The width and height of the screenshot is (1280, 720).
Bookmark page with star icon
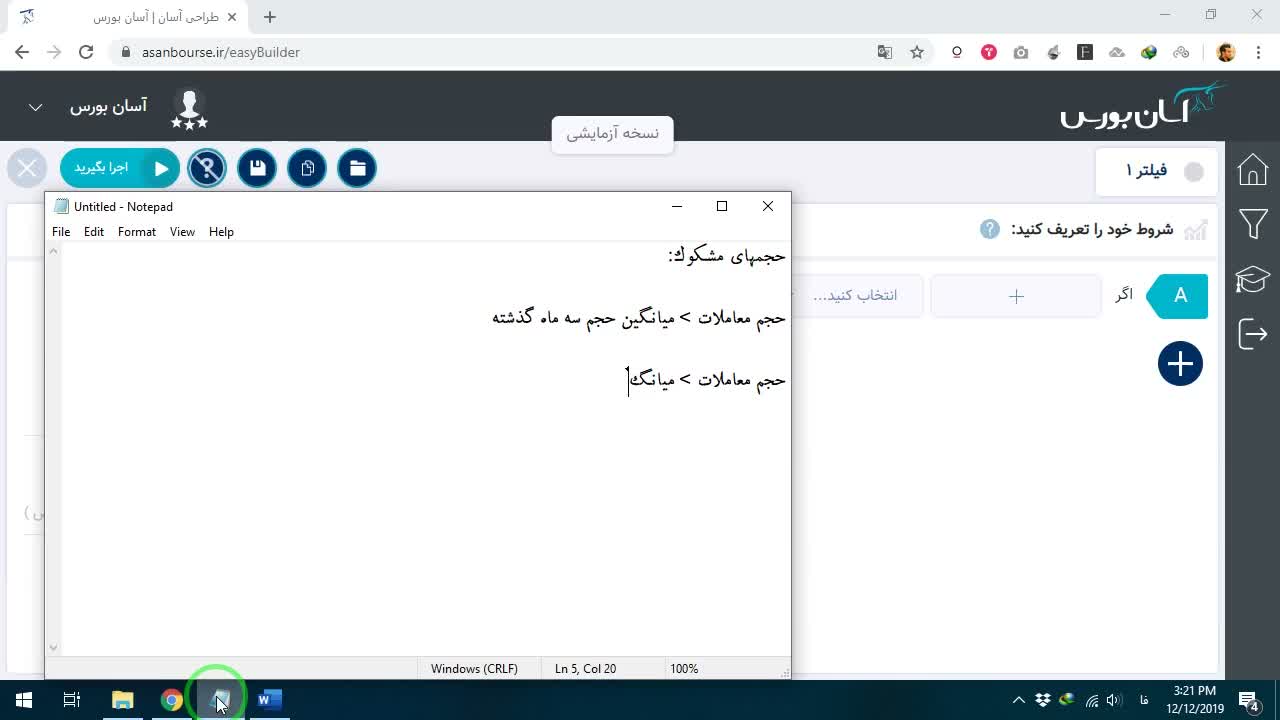917,52
